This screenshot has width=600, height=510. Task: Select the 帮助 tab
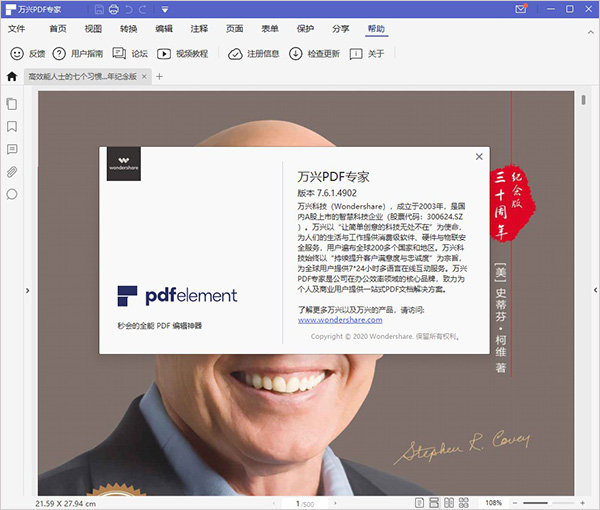coord(376,29)
